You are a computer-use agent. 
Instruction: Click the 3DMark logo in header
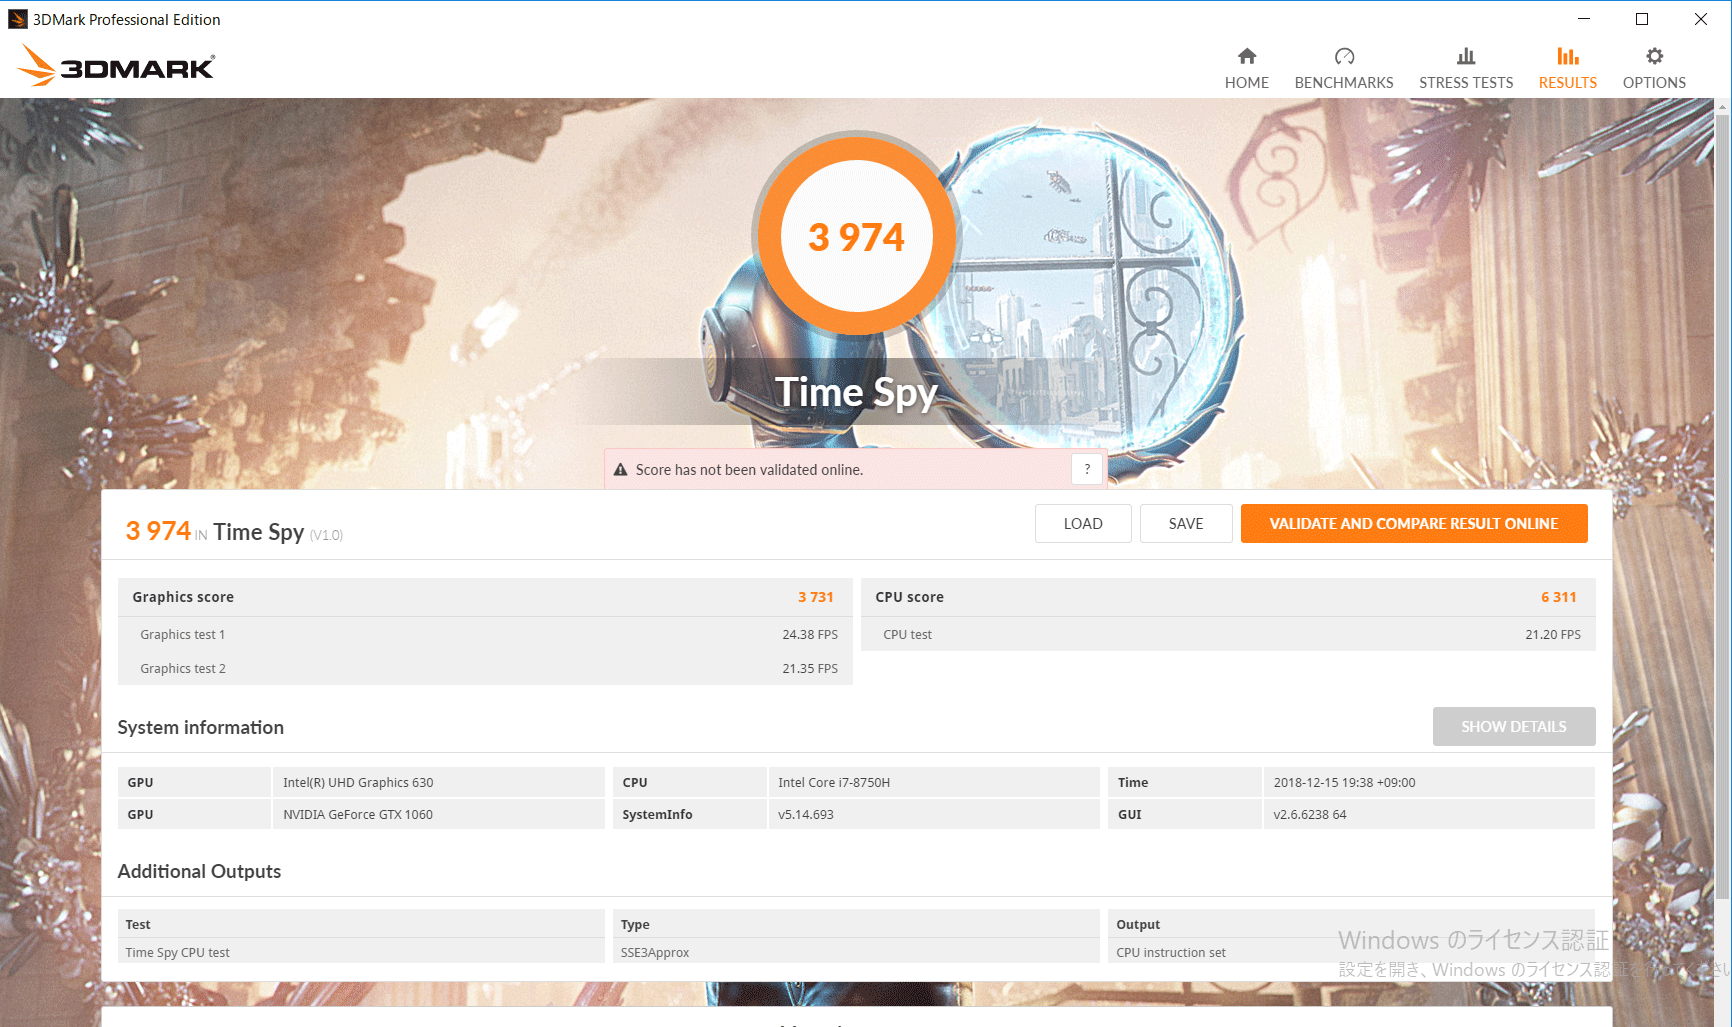click(116, 66)
